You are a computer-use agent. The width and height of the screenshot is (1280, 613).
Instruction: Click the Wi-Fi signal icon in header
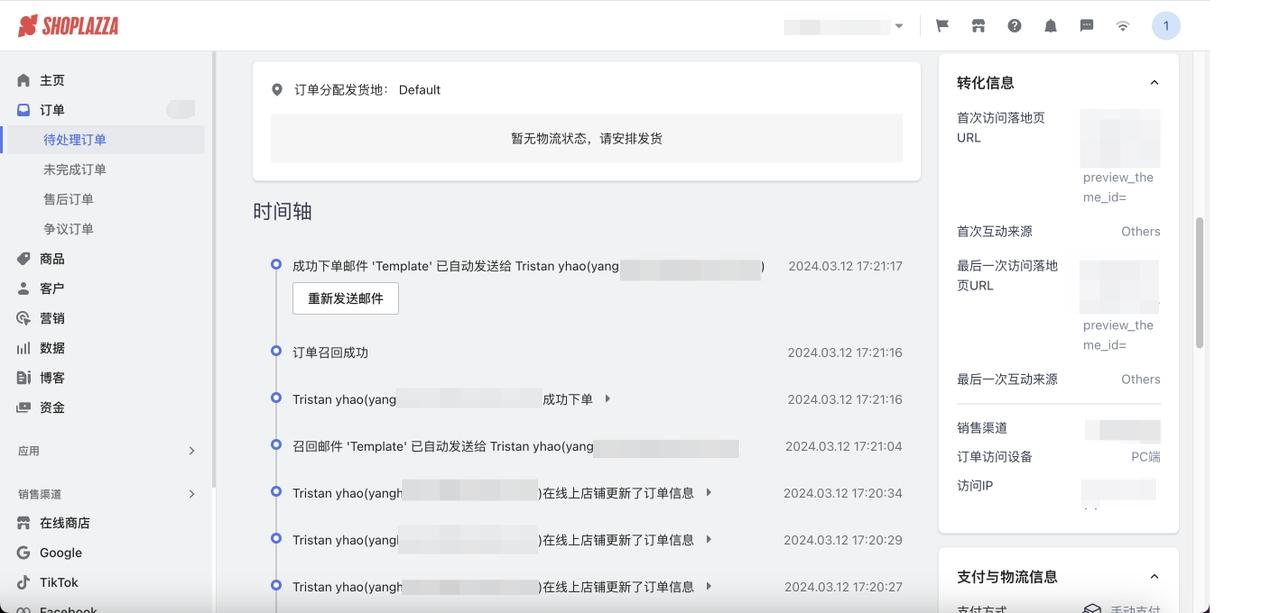1123,26
